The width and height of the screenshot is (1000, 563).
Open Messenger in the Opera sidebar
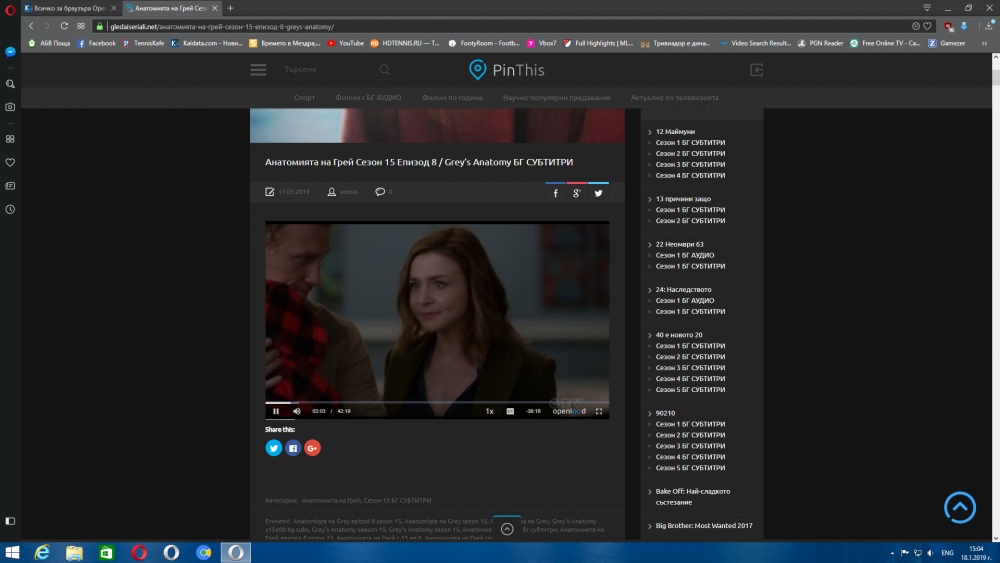10,52
